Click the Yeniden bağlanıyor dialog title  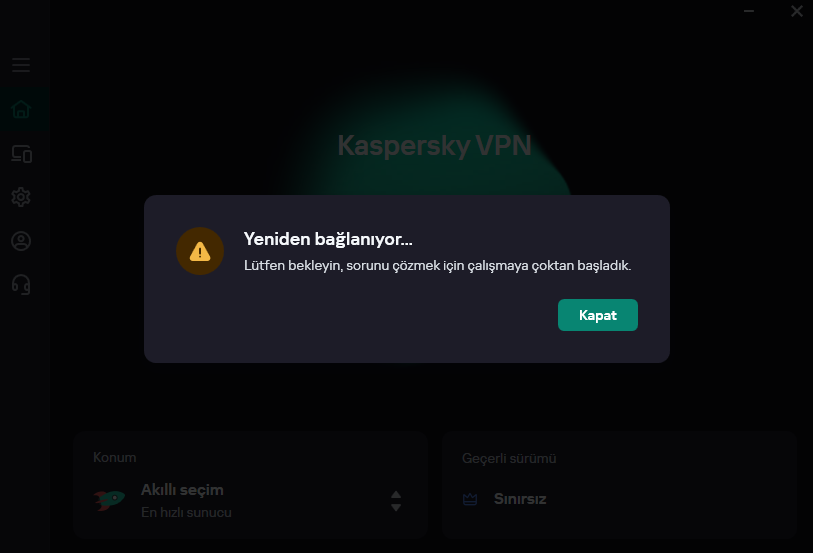pyautogui.click(x=328, y=239)
